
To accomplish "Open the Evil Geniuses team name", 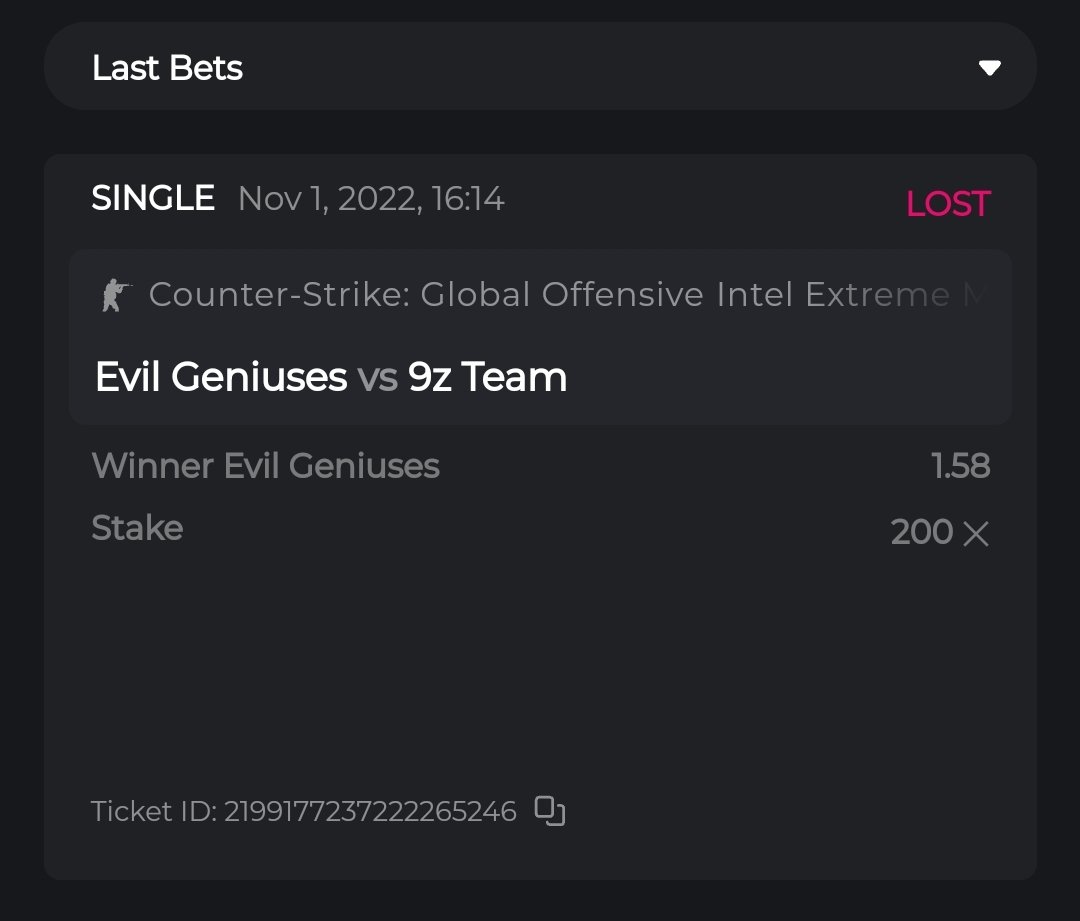I will [221, 377].
